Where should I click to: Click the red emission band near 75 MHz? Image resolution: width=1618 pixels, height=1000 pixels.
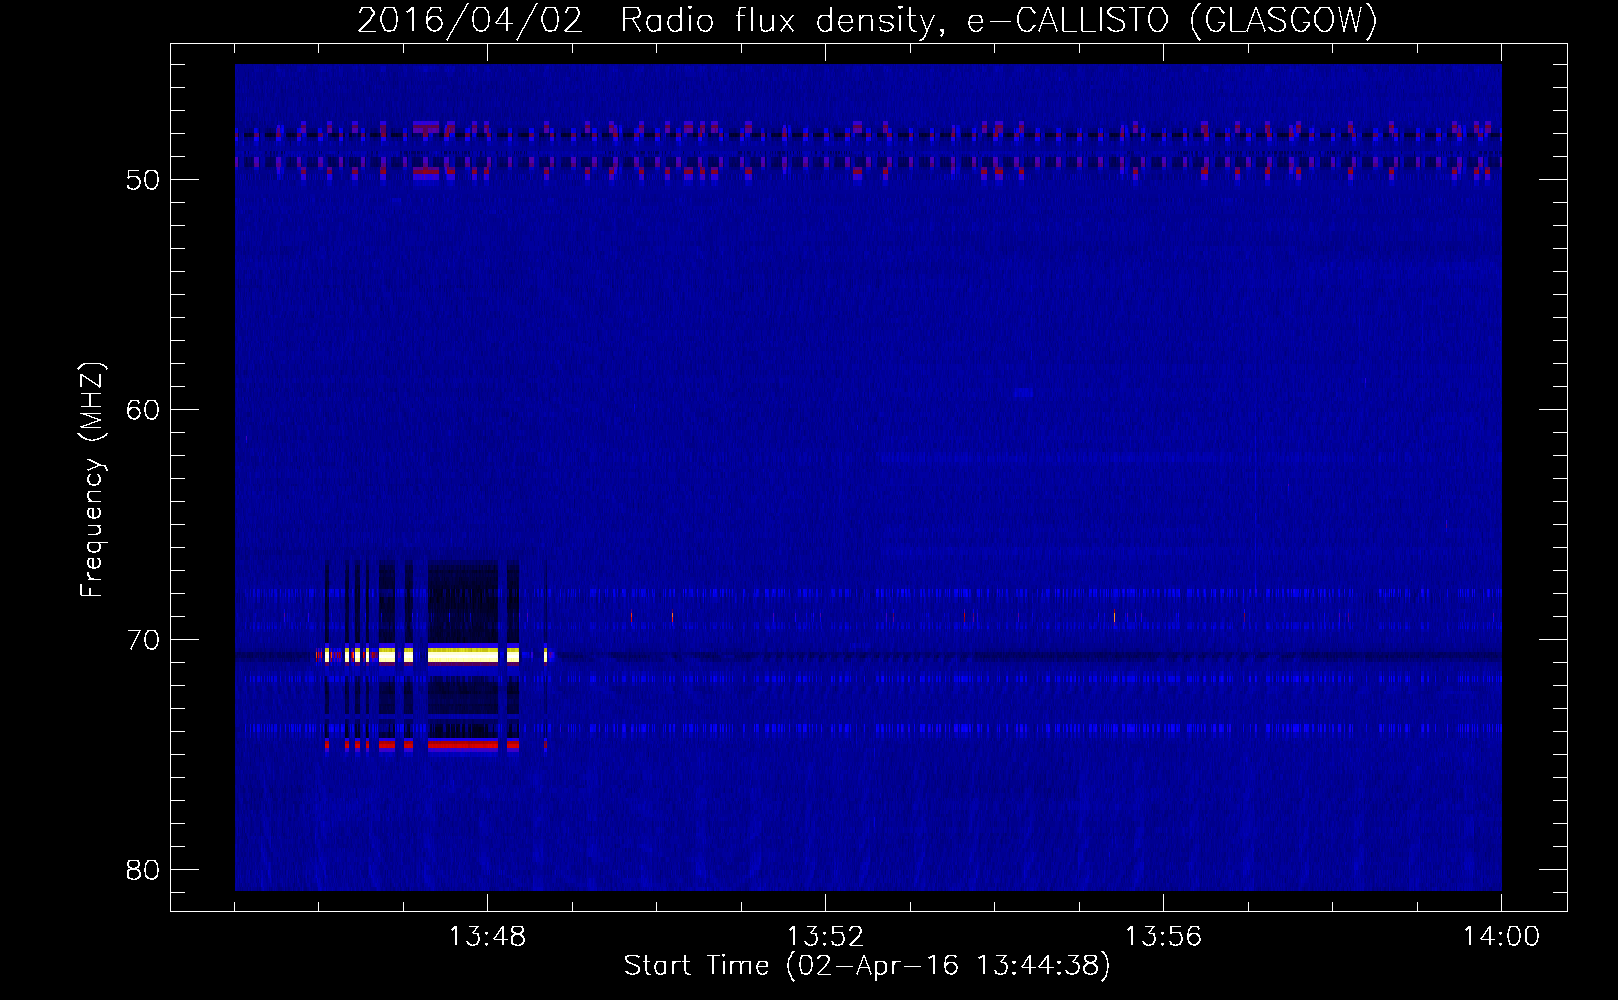coord(463,744)
